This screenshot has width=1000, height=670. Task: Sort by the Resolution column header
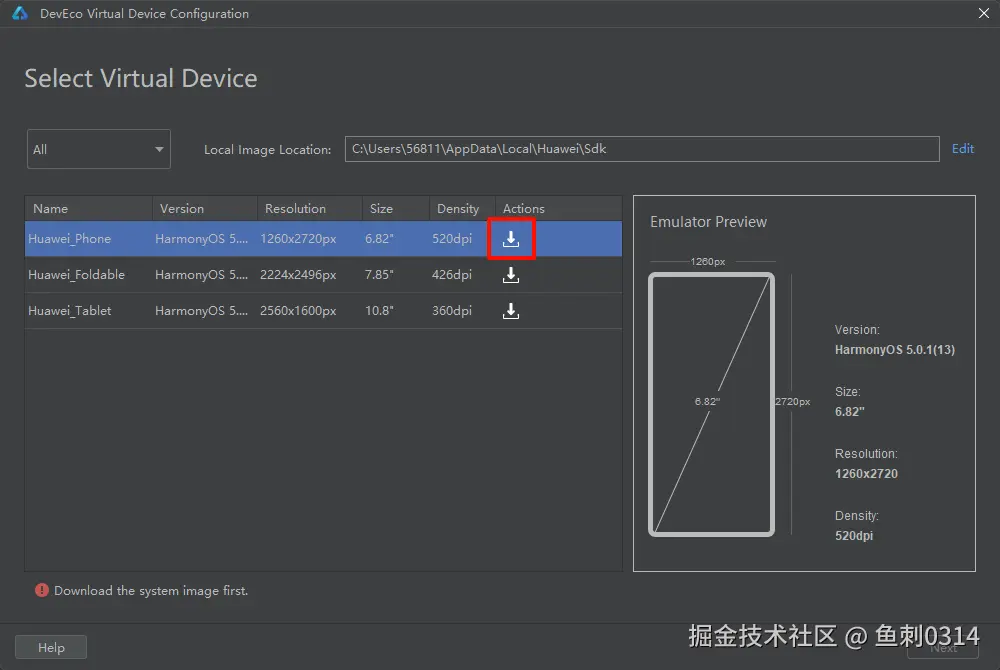pyautogui.click(x=310, y=208)
